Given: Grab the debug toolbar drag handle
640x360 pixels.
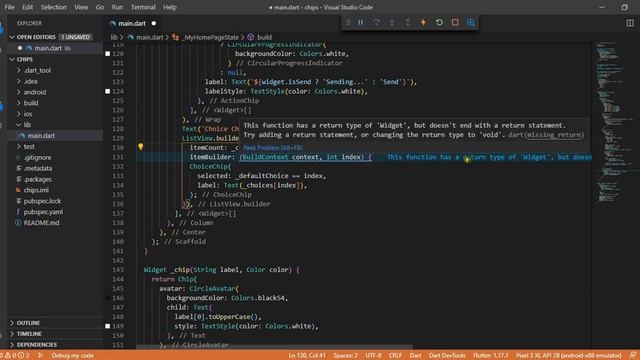Looking at the screenshot, I should click(x=348, y=22).
